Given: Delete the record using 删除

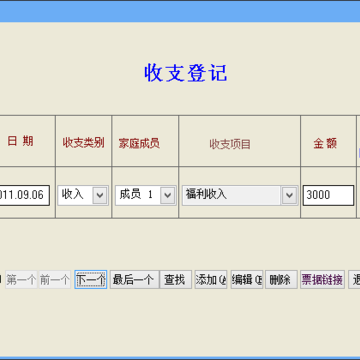Looking at the screenshot, I should pos(281,280).
